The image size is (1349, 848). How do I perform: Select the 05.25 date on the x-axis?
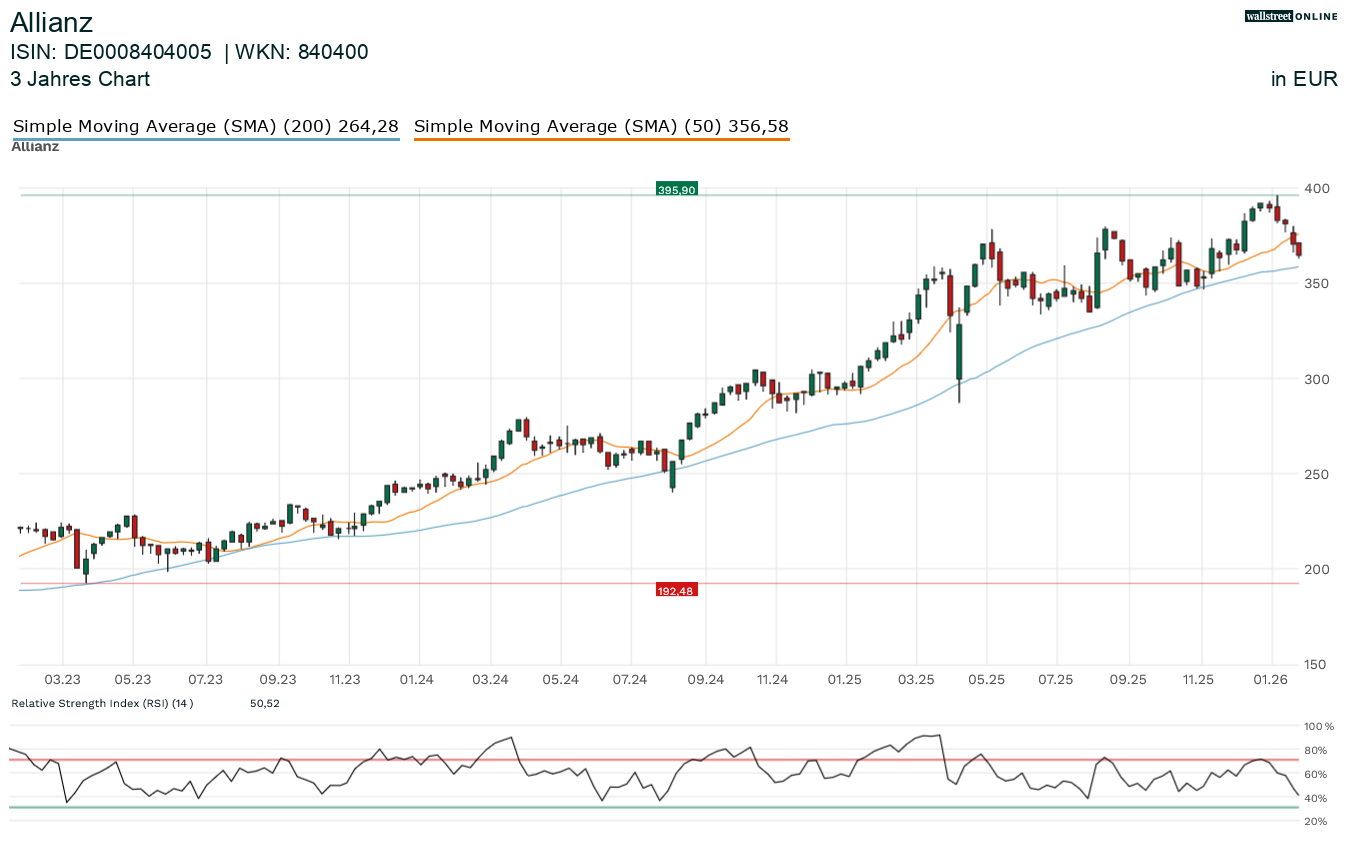(x=986, y=680)
